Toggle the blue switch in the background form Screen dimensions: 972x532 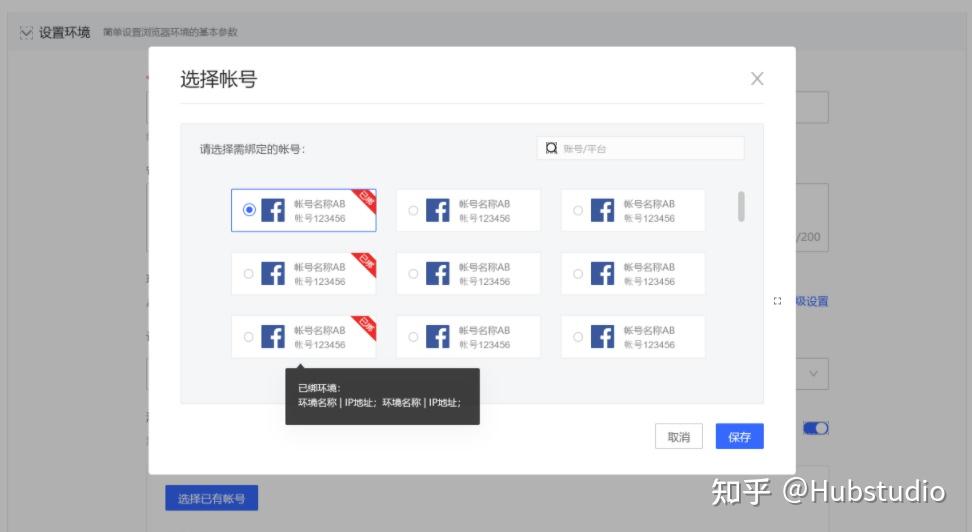816,428
